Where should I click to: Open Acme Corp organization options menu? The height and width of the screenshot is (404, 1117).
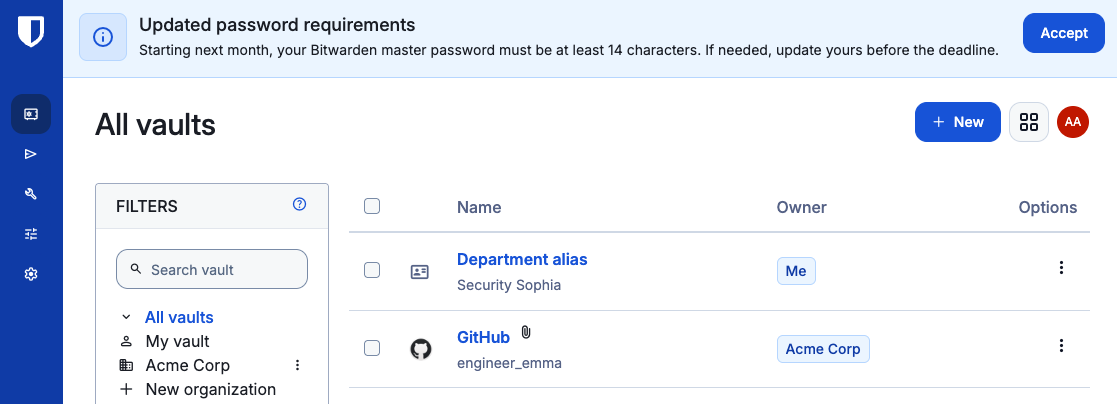point(298,366)
